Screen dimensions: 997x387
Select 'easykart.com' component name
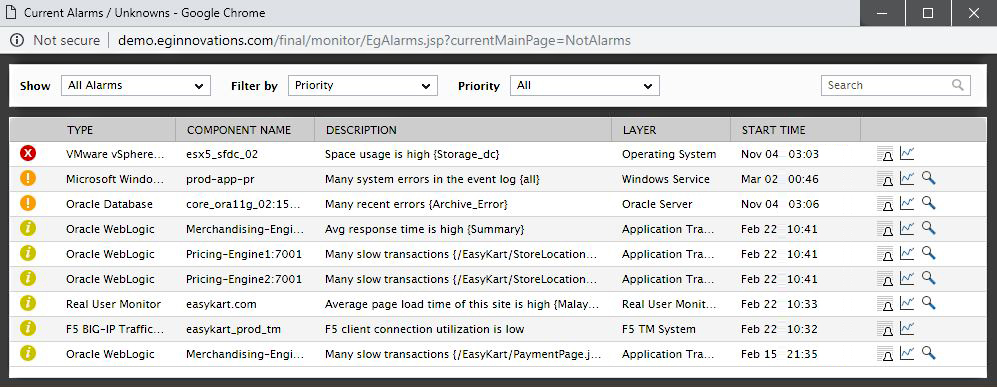[221, 304]
